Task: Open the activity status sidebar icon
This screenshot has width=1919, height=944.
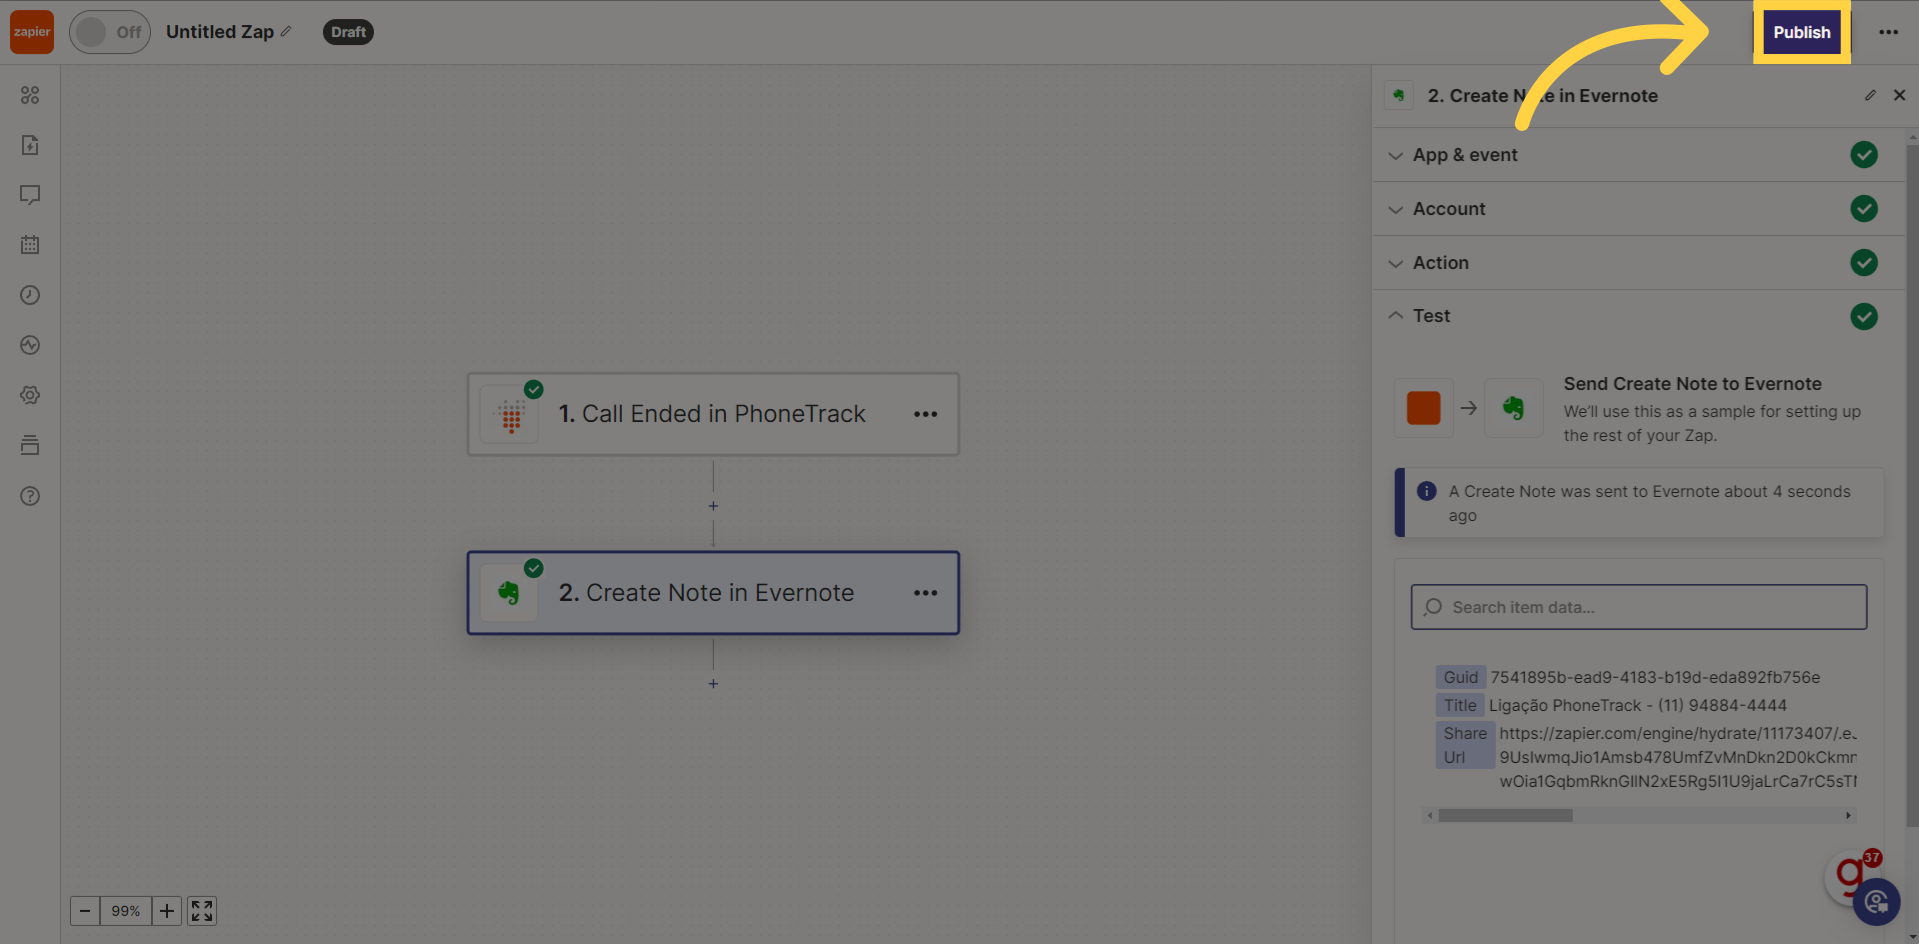Action: pyautogui.click(x=30, y=345)
